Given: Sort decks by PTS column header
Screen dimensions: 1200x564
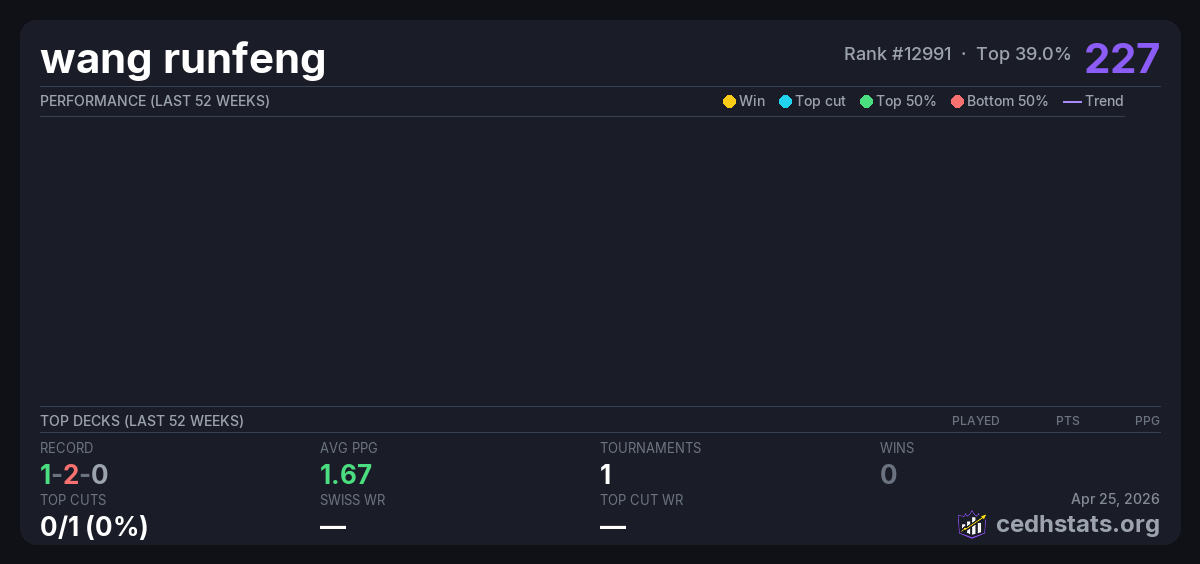Looking at the screenshot, I should pos(1067,421).
